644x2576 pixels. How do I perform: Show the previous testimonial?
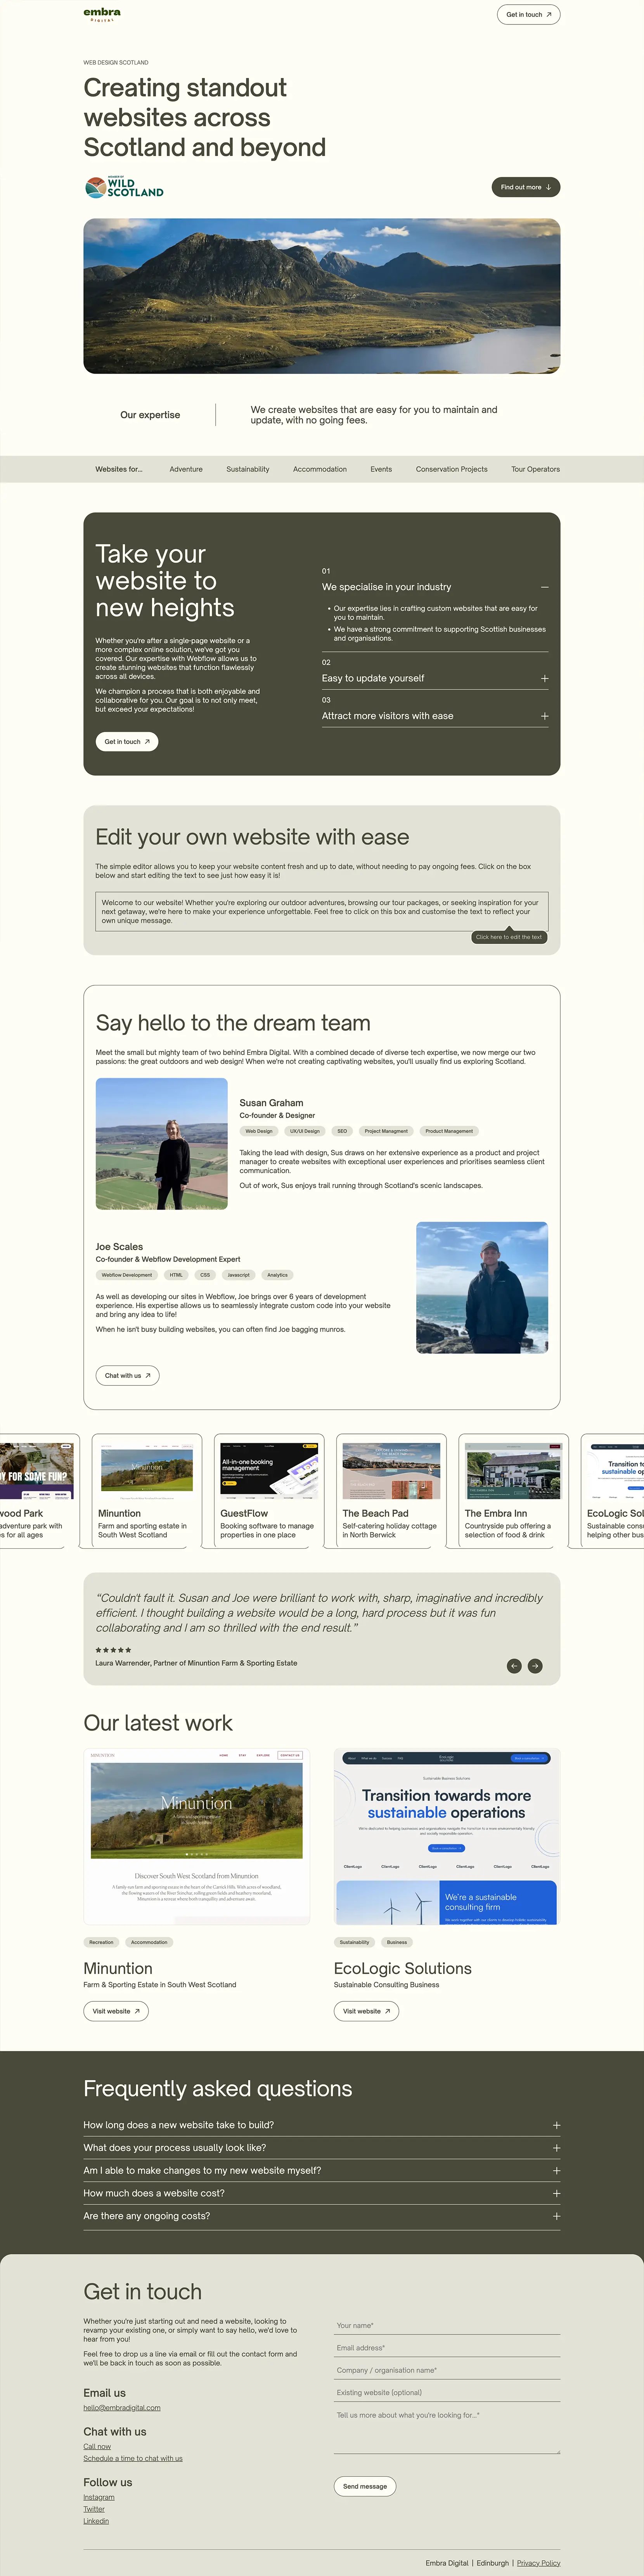[x=514, y=1666]
